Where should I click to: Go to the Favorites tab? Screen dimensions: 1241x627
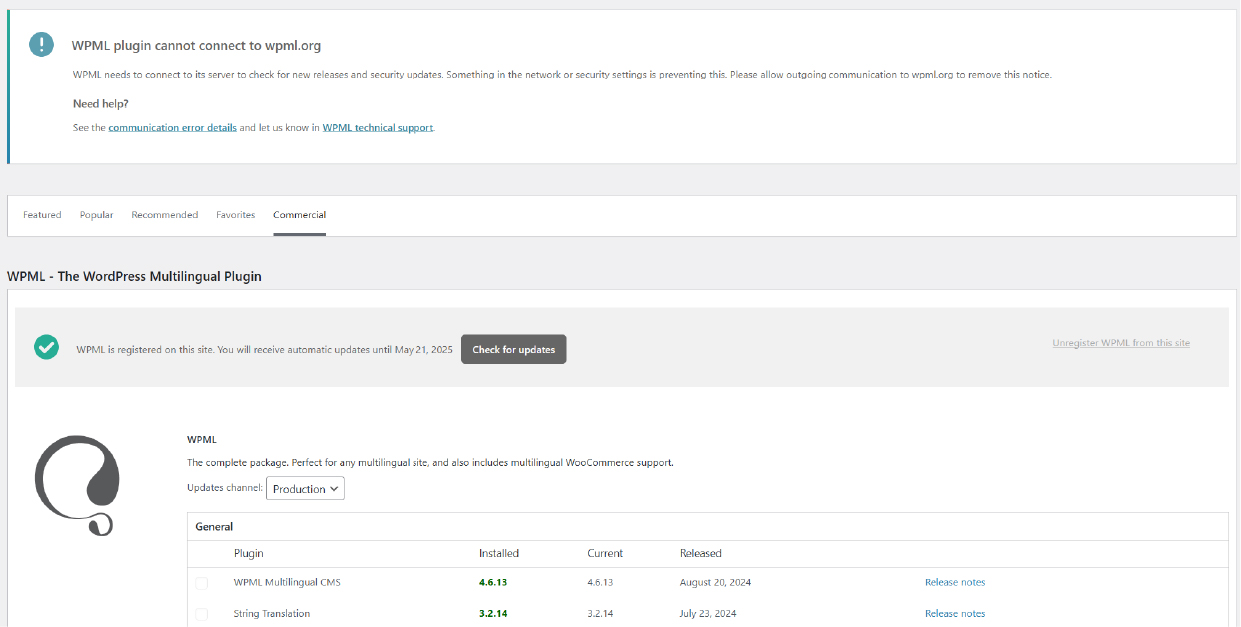(236, 215)
